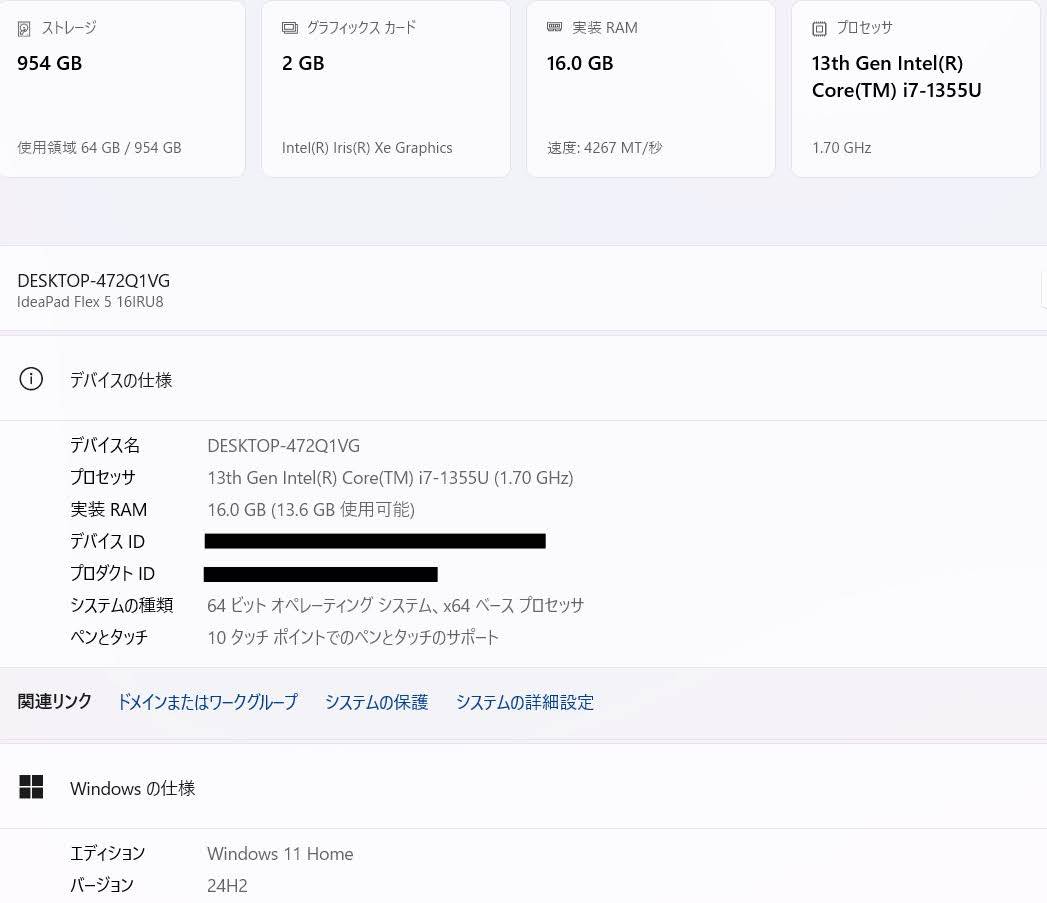Select the 64 ビット オペレーティング システム value

click(x=395, y=605)
